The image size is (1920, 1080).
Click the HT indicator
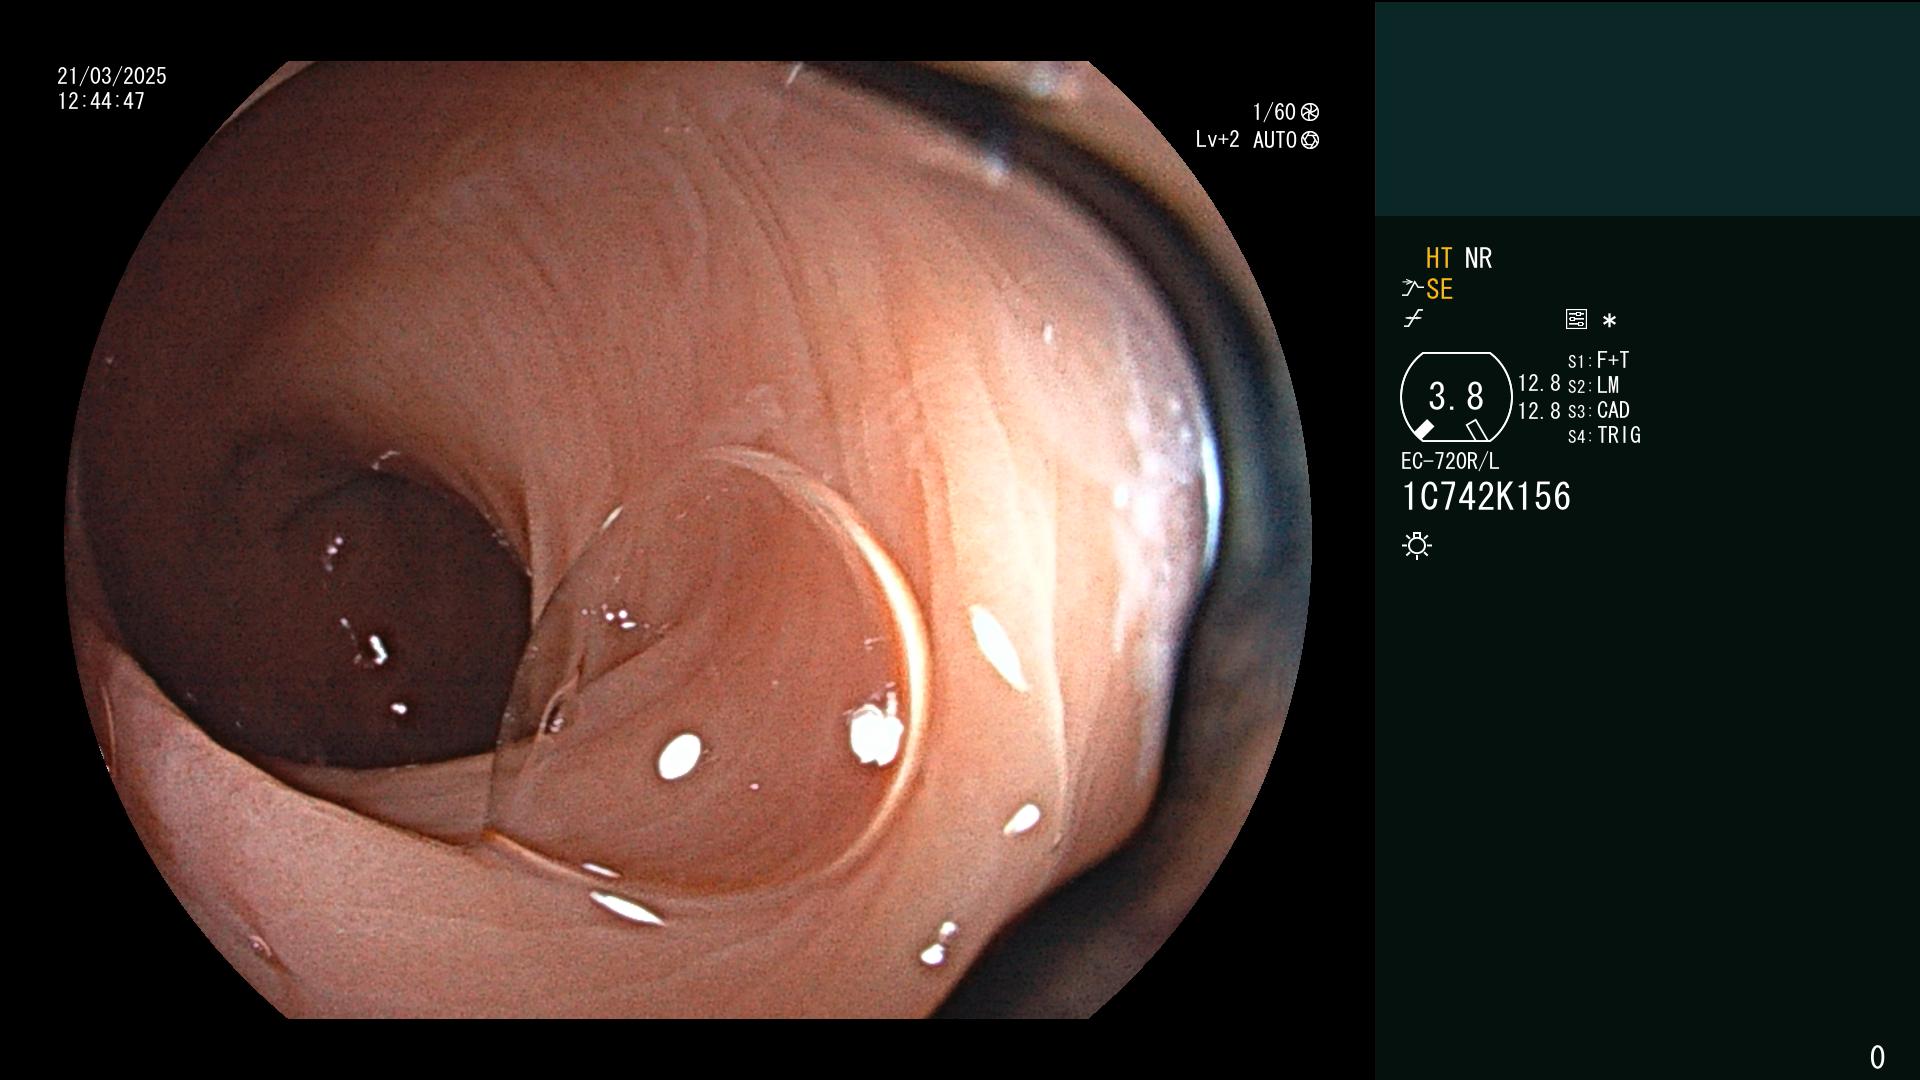pyautogui.click(x=1439, y=258)
